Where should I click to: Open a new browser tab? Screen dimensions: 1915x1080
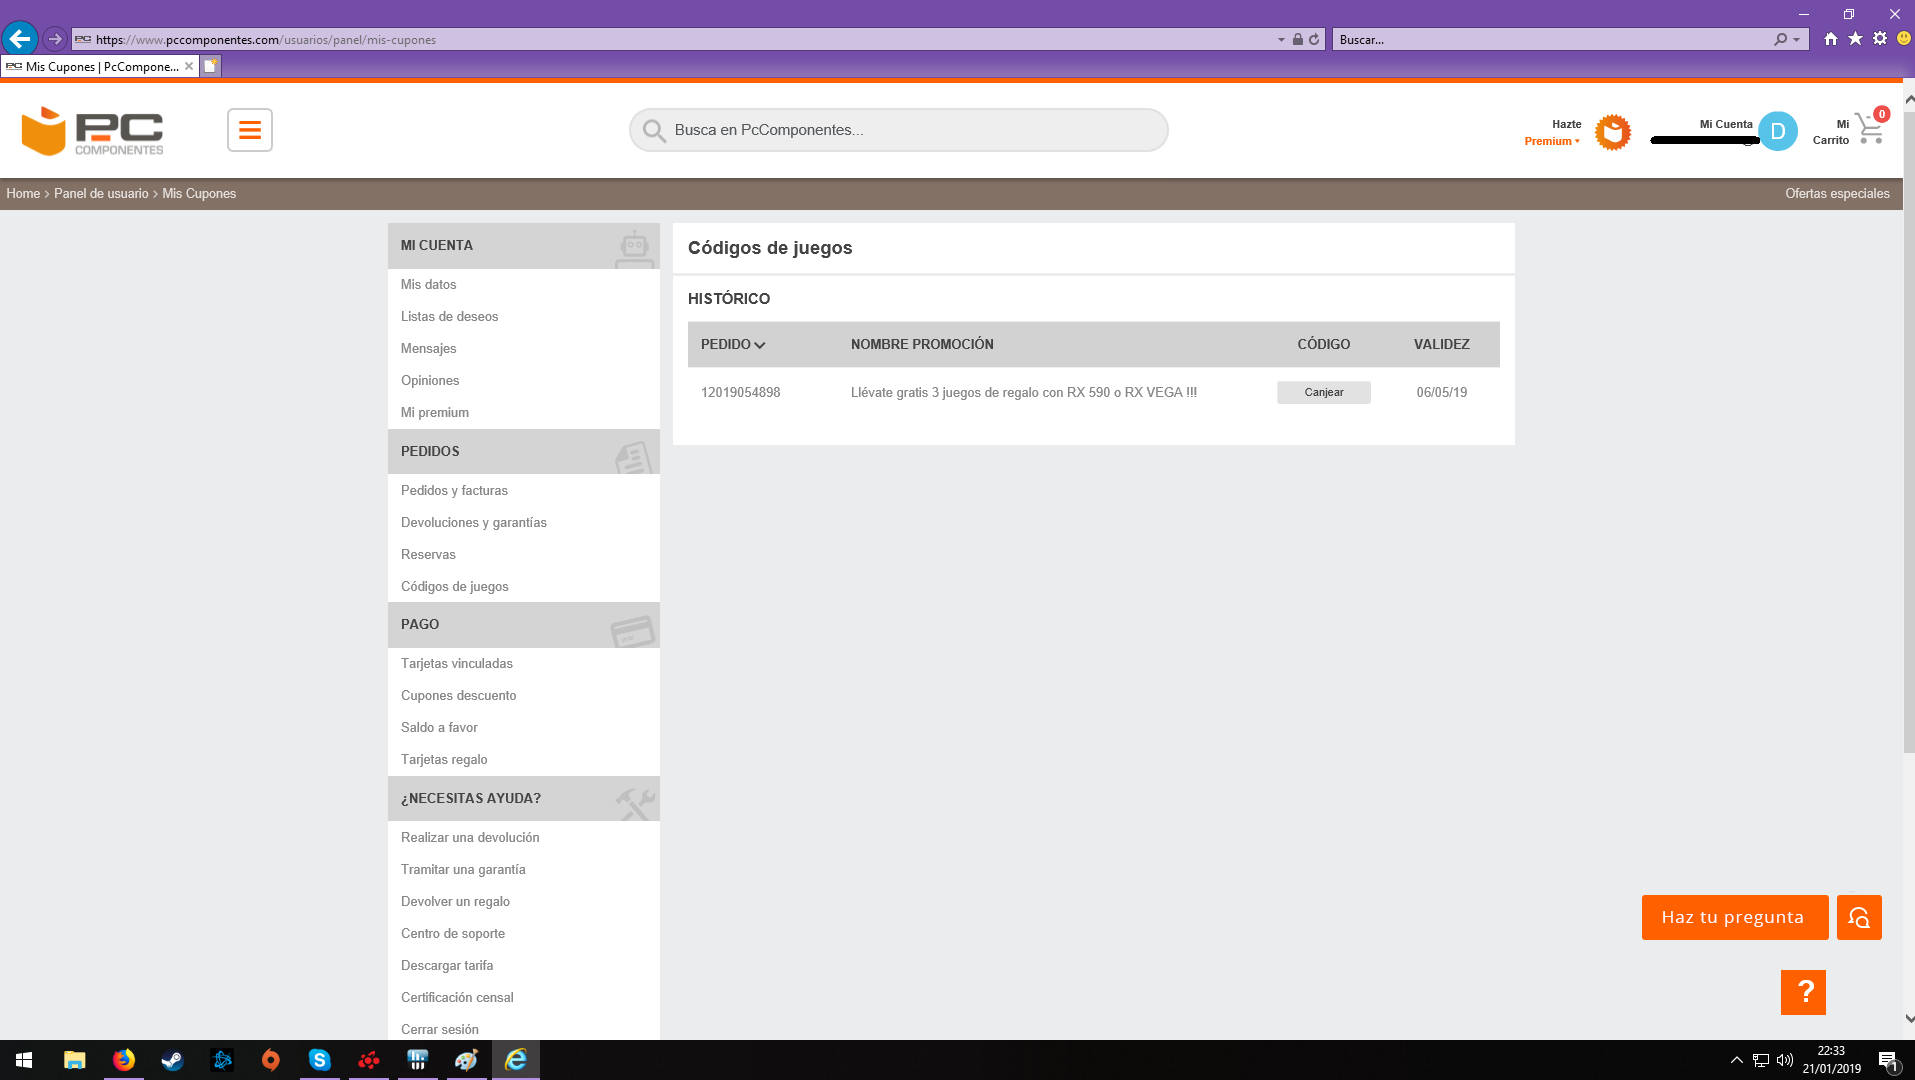point(210,66)
